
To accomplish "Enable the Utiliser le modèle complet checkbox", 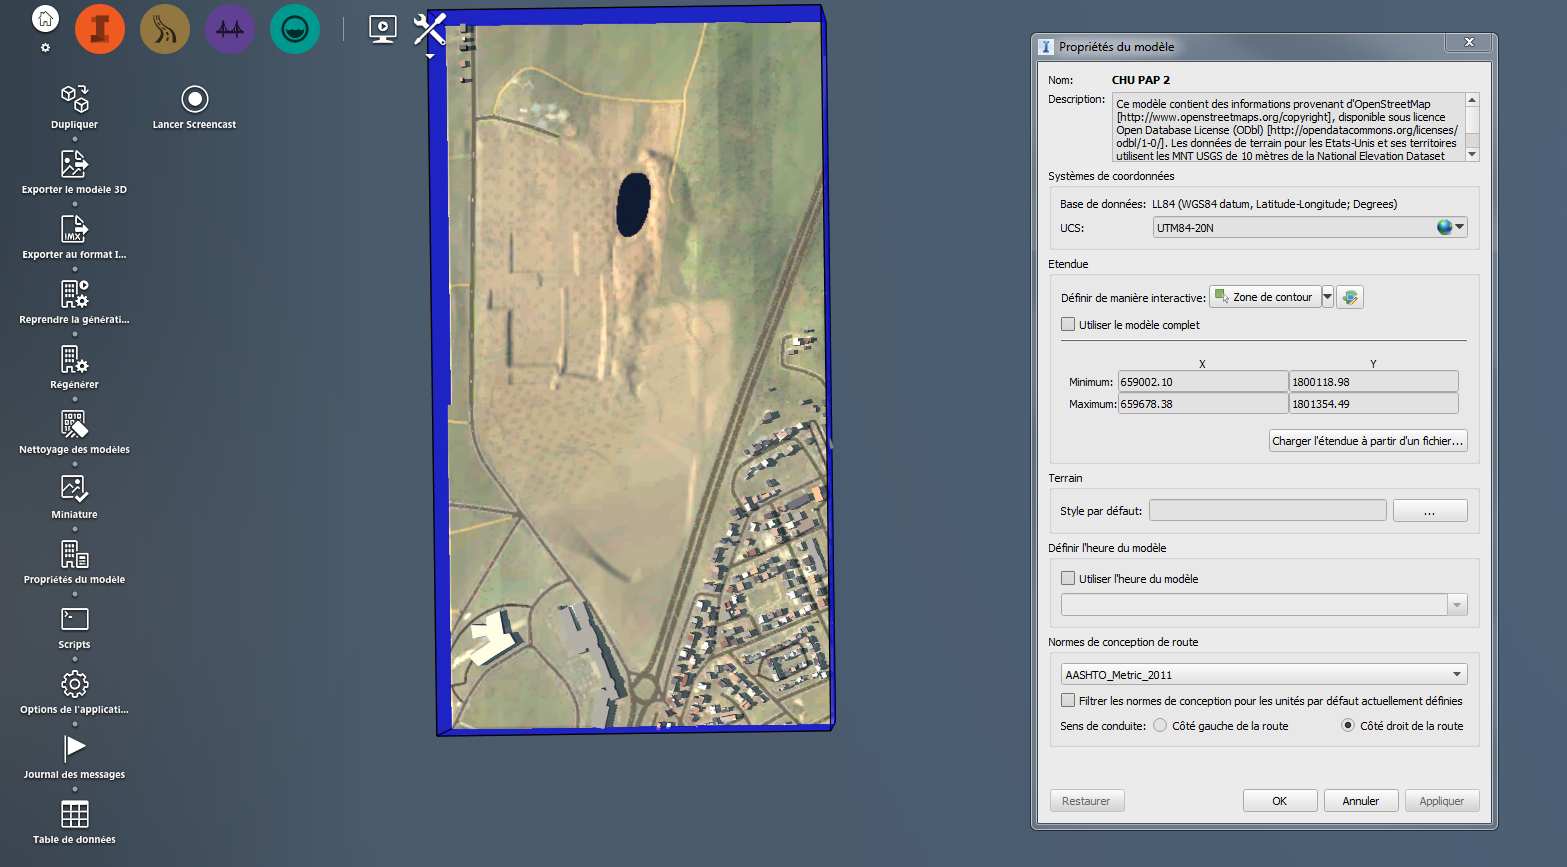I will pos(1067,324).
